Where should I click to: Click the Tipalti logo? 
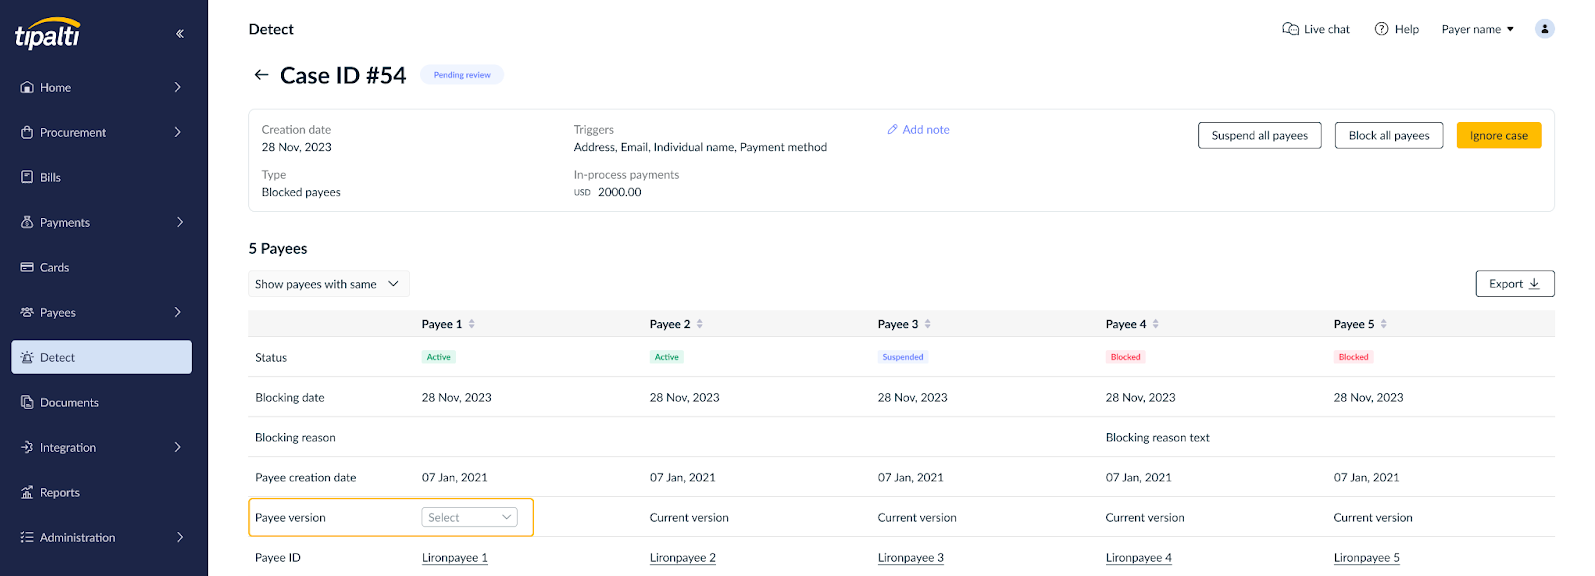pyautogui.click(x=47, y=33)
